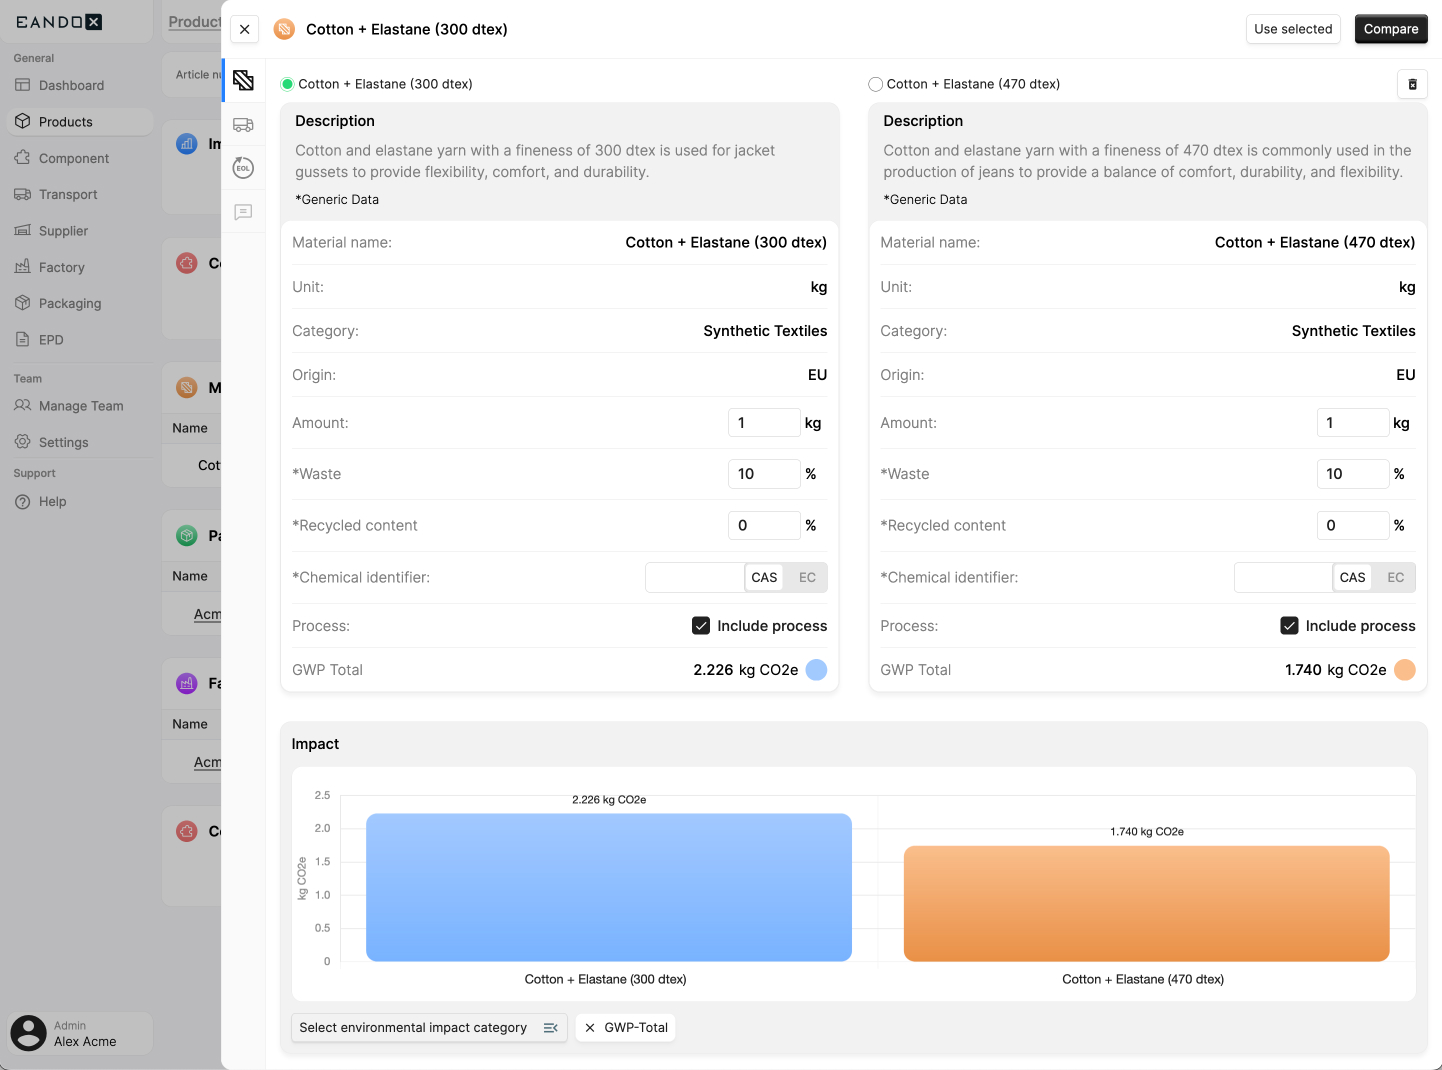Open the EOL (end-of-life) panel icon
1442x1070 pixels.
tap(243, 168)
